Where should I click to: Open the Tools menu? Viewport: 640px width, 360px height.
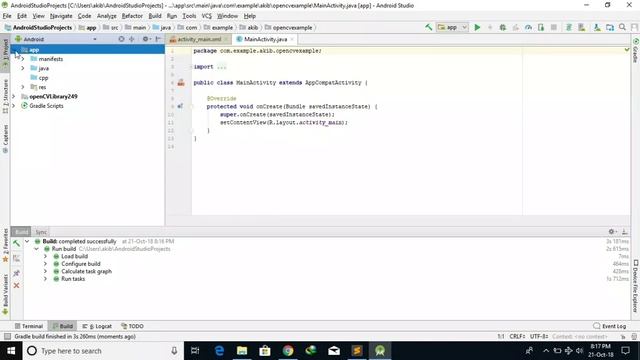click(x=189, y=16)
